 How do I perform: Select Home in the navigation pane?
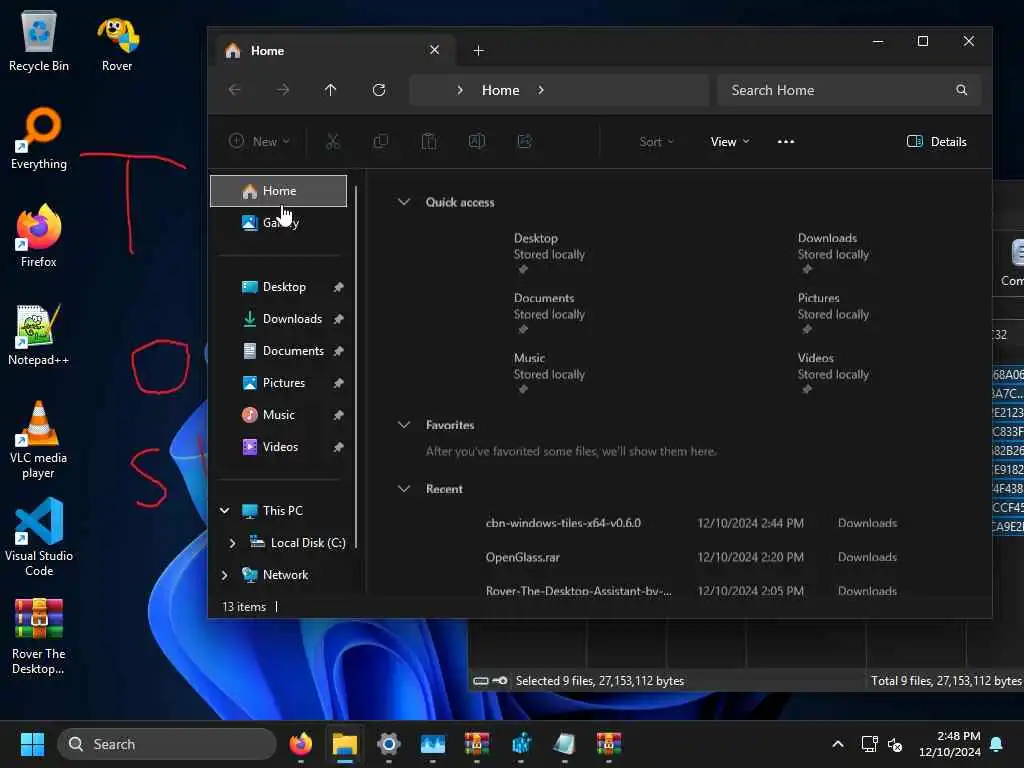click(278, 191)
